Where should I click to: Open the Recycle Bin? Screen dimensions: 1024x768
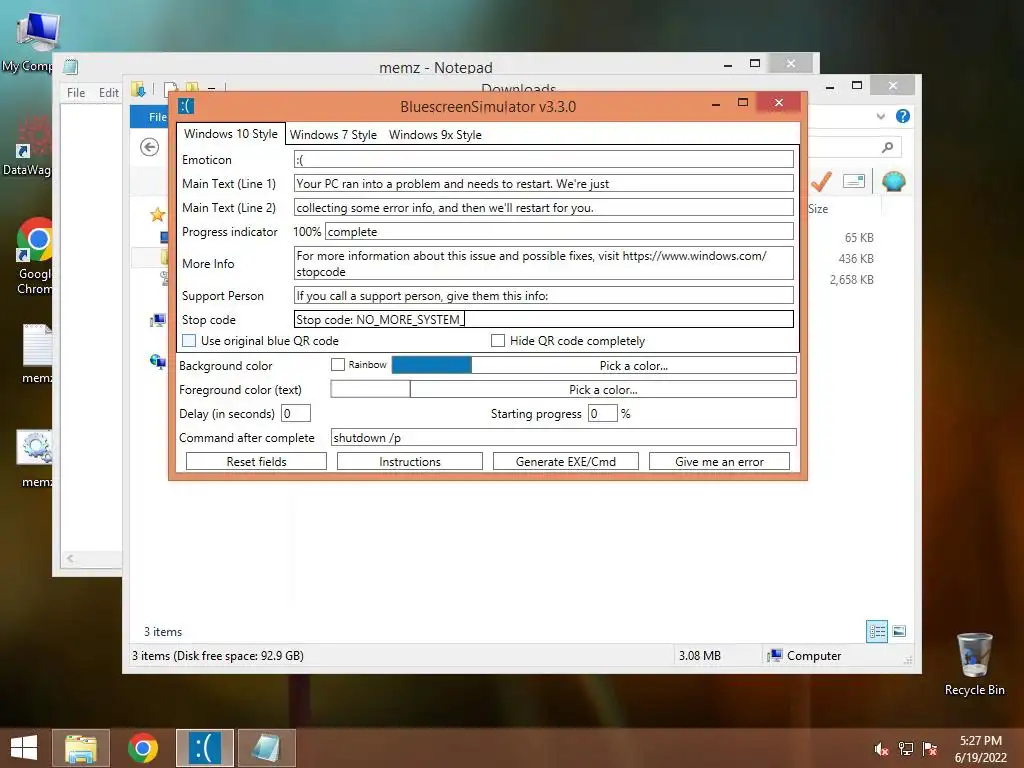click(x=974, y=664)
